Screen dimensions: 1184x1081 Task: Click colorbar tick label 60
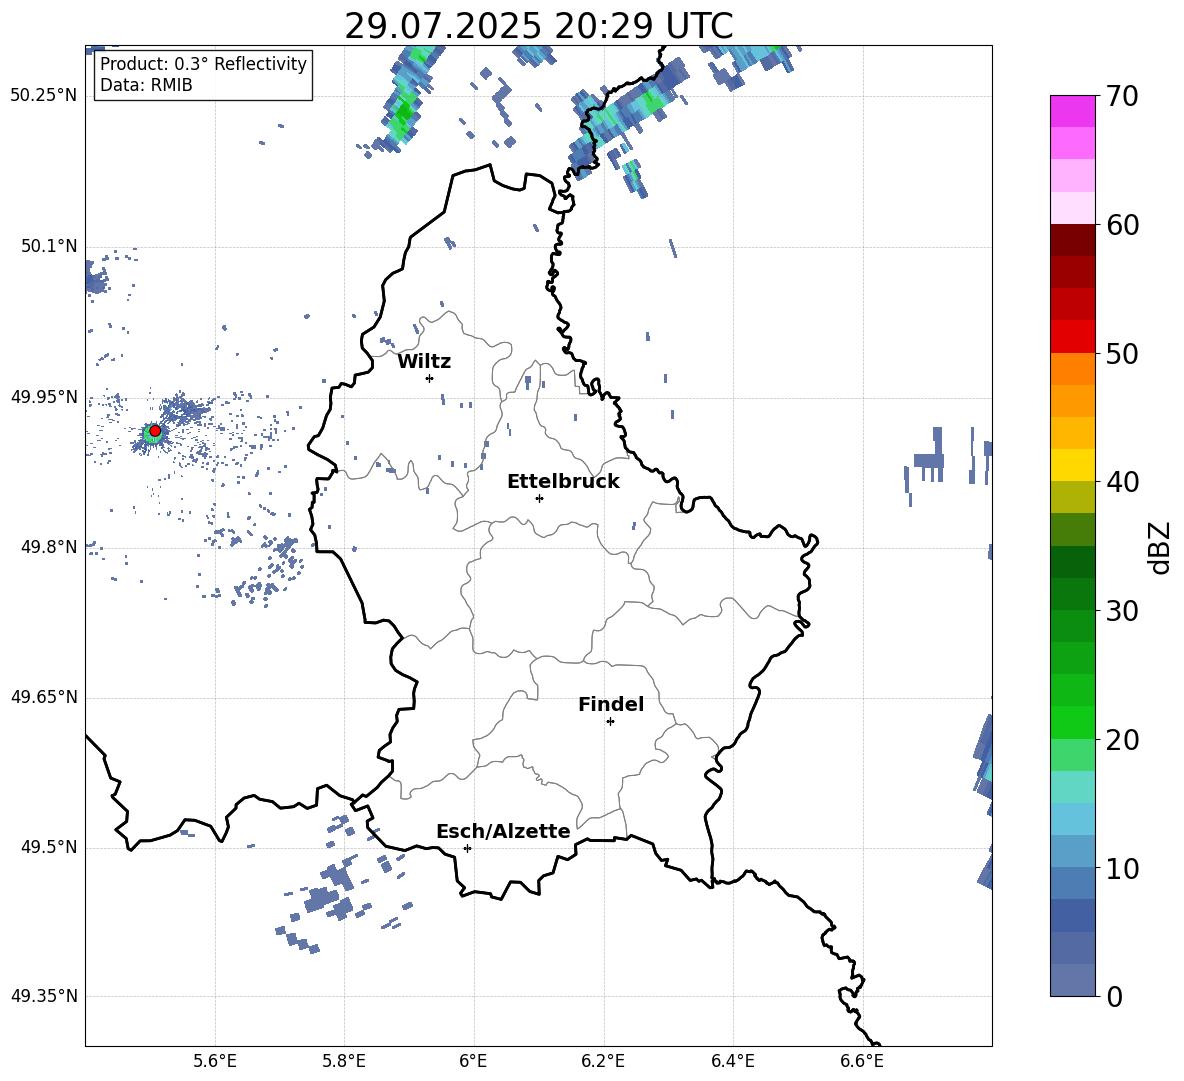[x=1123, y=225]
